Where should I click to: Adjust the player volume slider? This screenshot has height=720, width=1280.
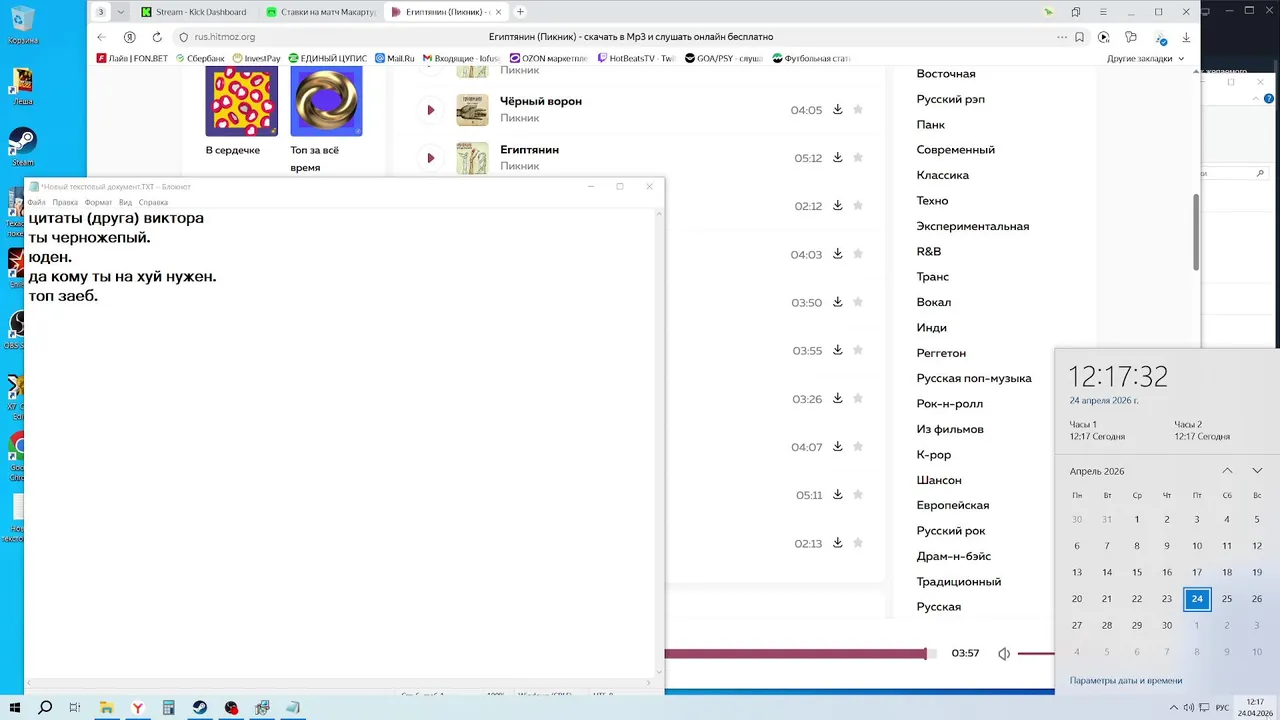click(x=1036, y=654)
